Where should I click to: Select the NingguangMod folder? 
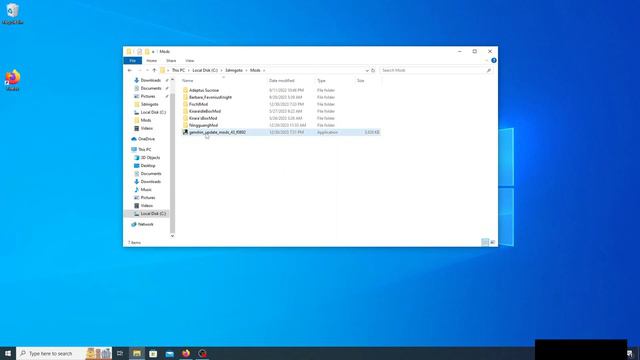point(203,125)
